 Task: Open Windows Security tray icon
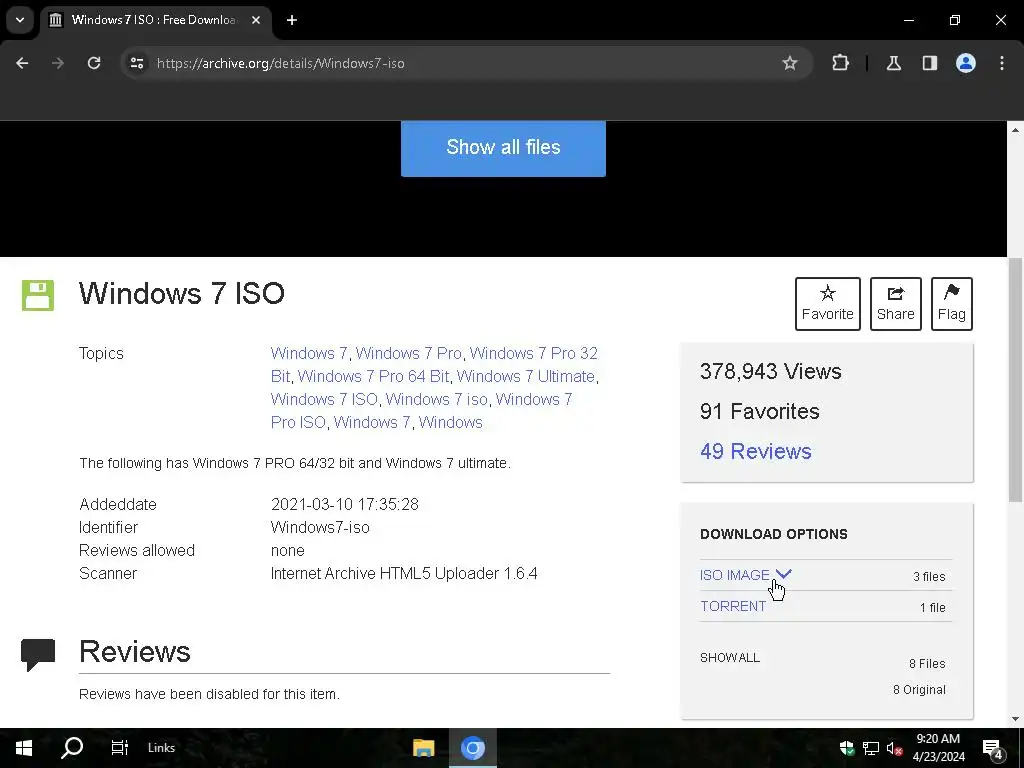pos(847,748)
